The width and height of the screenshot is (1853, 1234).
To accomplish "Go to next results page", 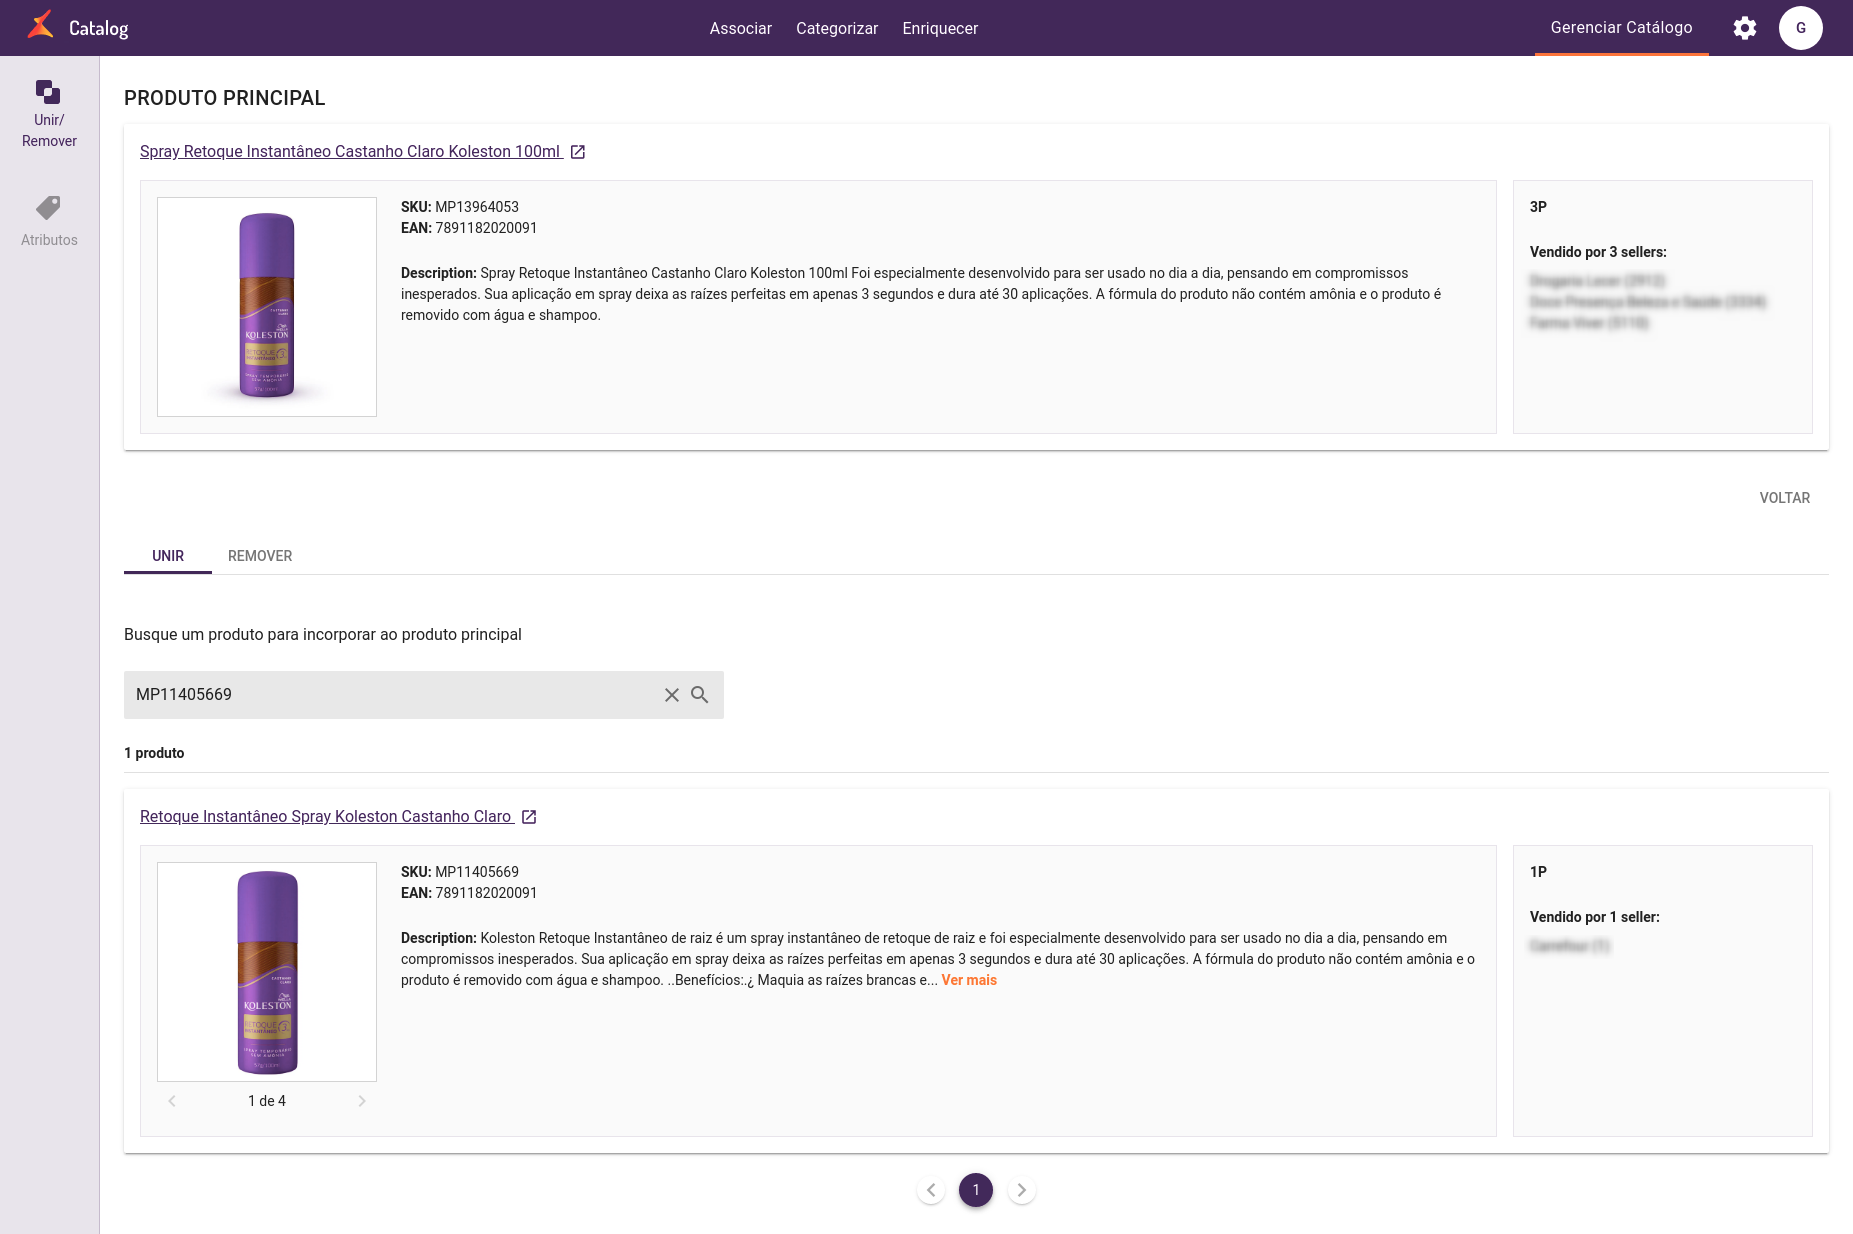I will 1021,1190.
